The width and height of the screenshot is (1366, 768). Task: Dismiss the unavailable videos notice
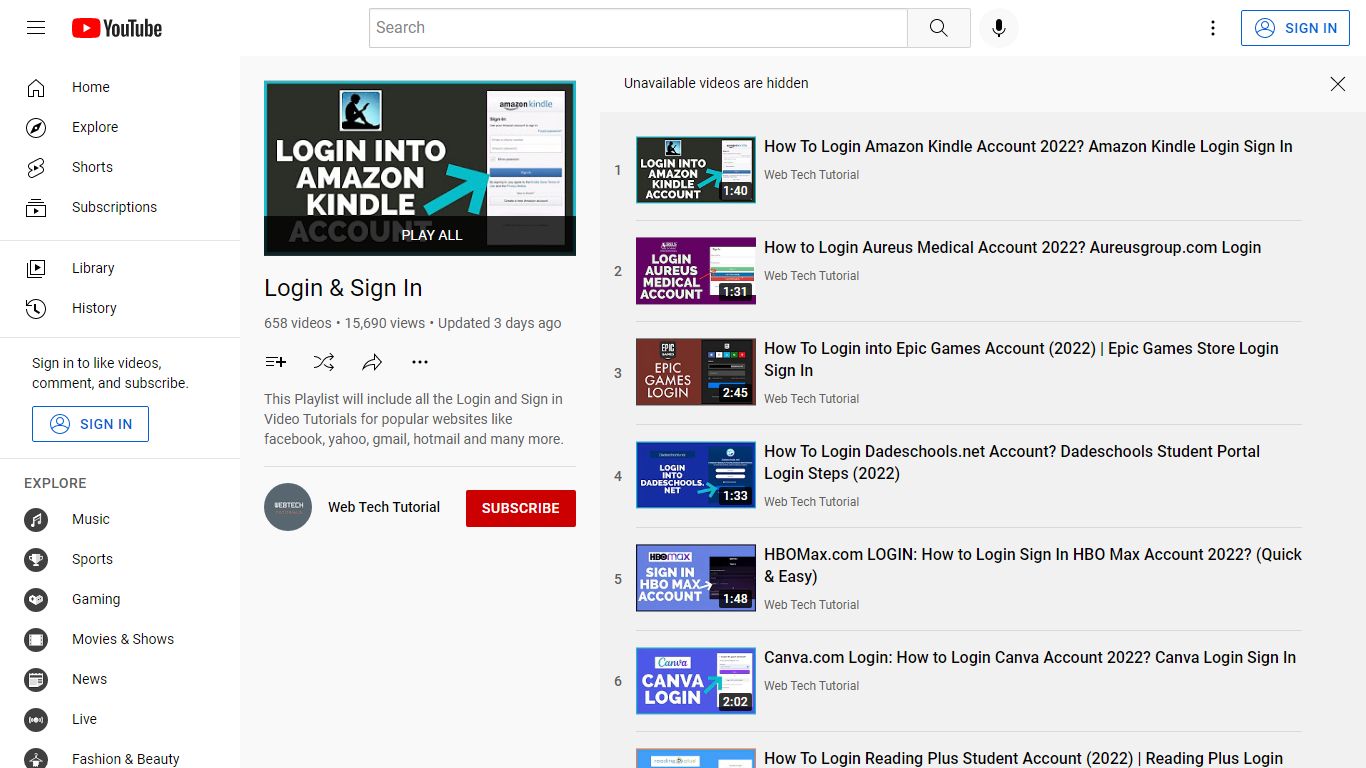(1338, 84)
